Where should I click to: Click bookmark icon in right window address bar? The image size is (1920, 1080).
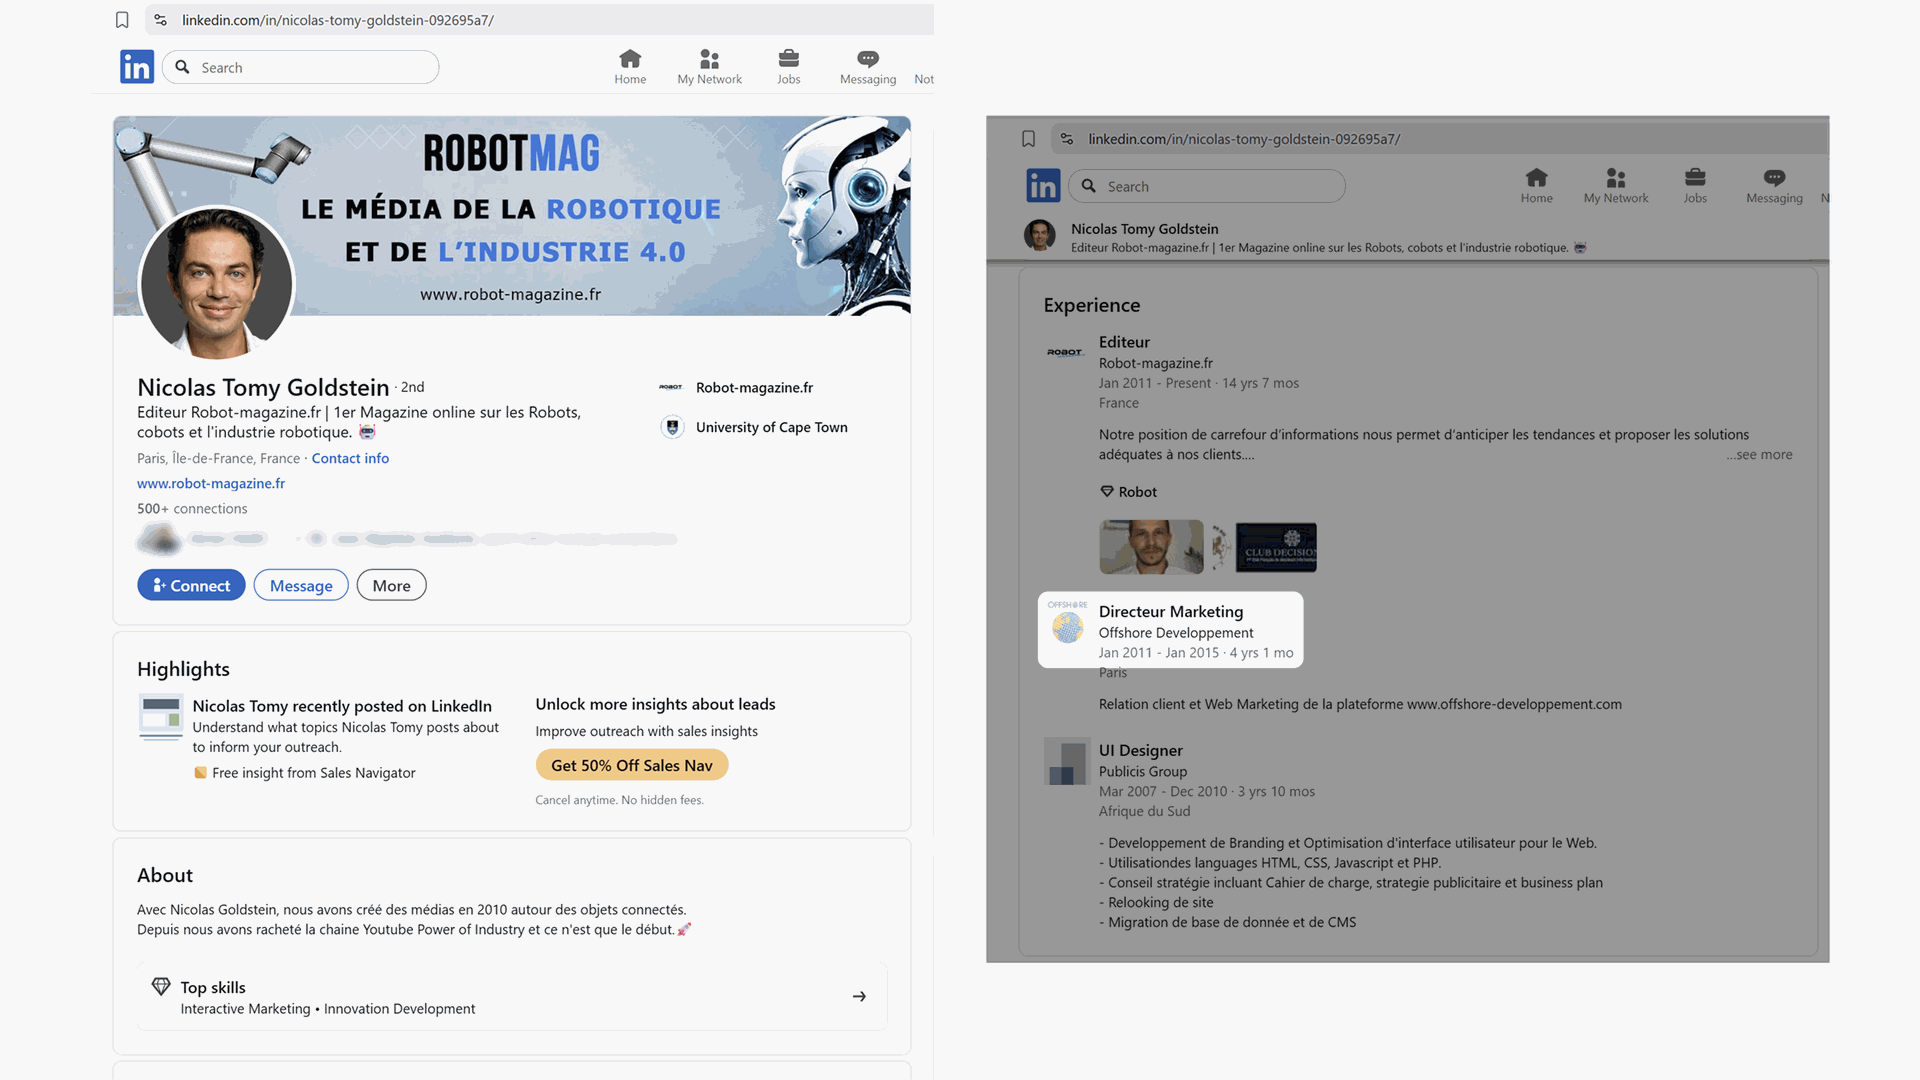(1028, 139)
